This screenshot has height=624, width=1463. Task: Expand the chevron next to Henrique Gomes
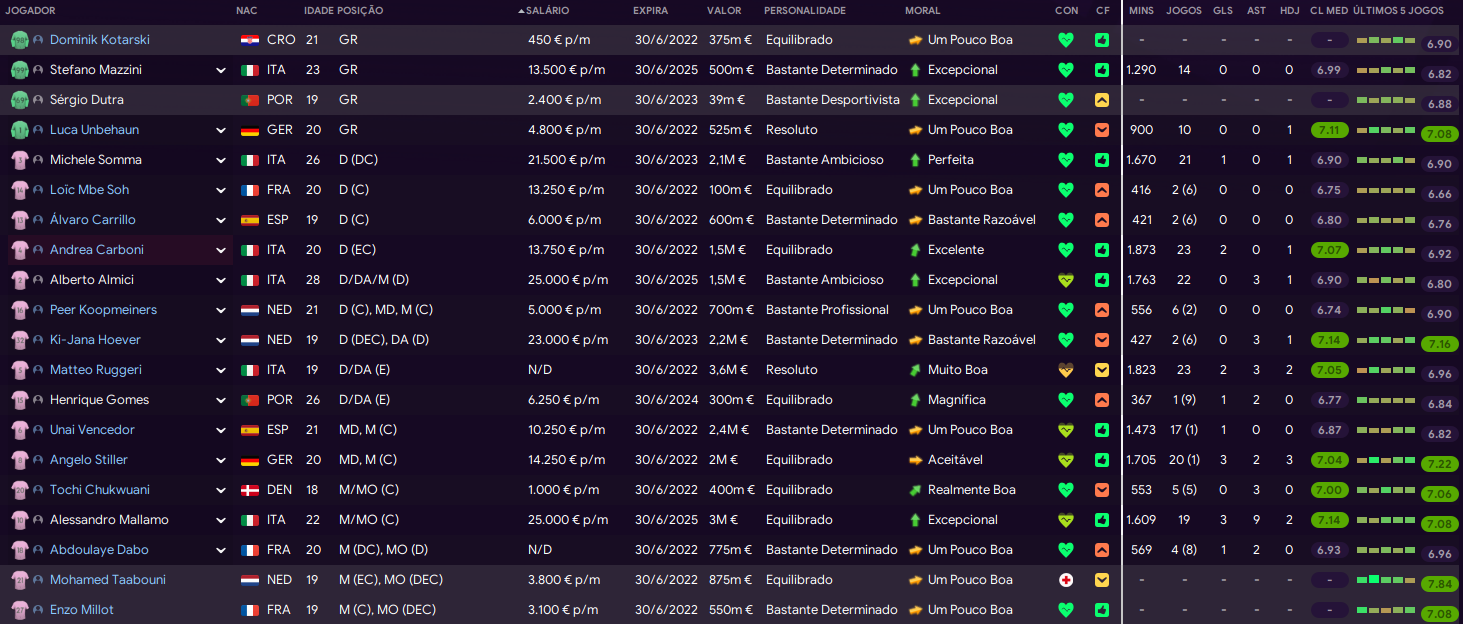(x=221, y=400)
